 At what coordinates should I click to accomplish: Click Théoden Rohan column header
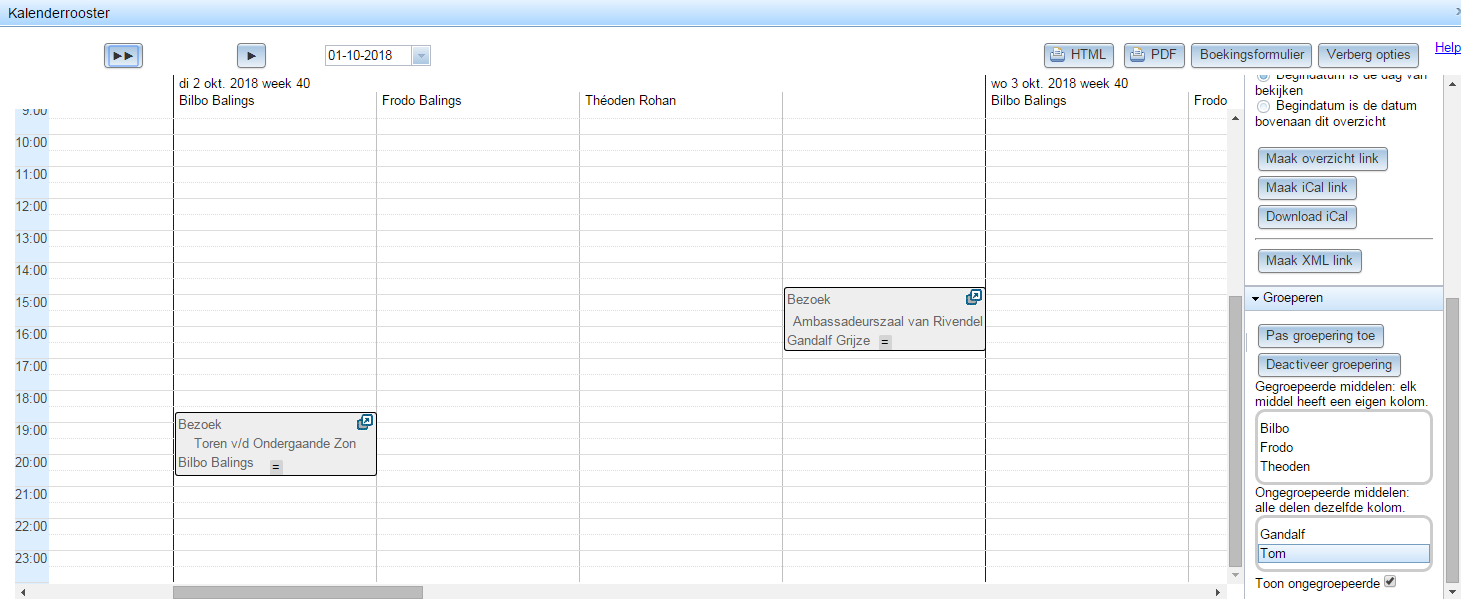click(630, 100)
